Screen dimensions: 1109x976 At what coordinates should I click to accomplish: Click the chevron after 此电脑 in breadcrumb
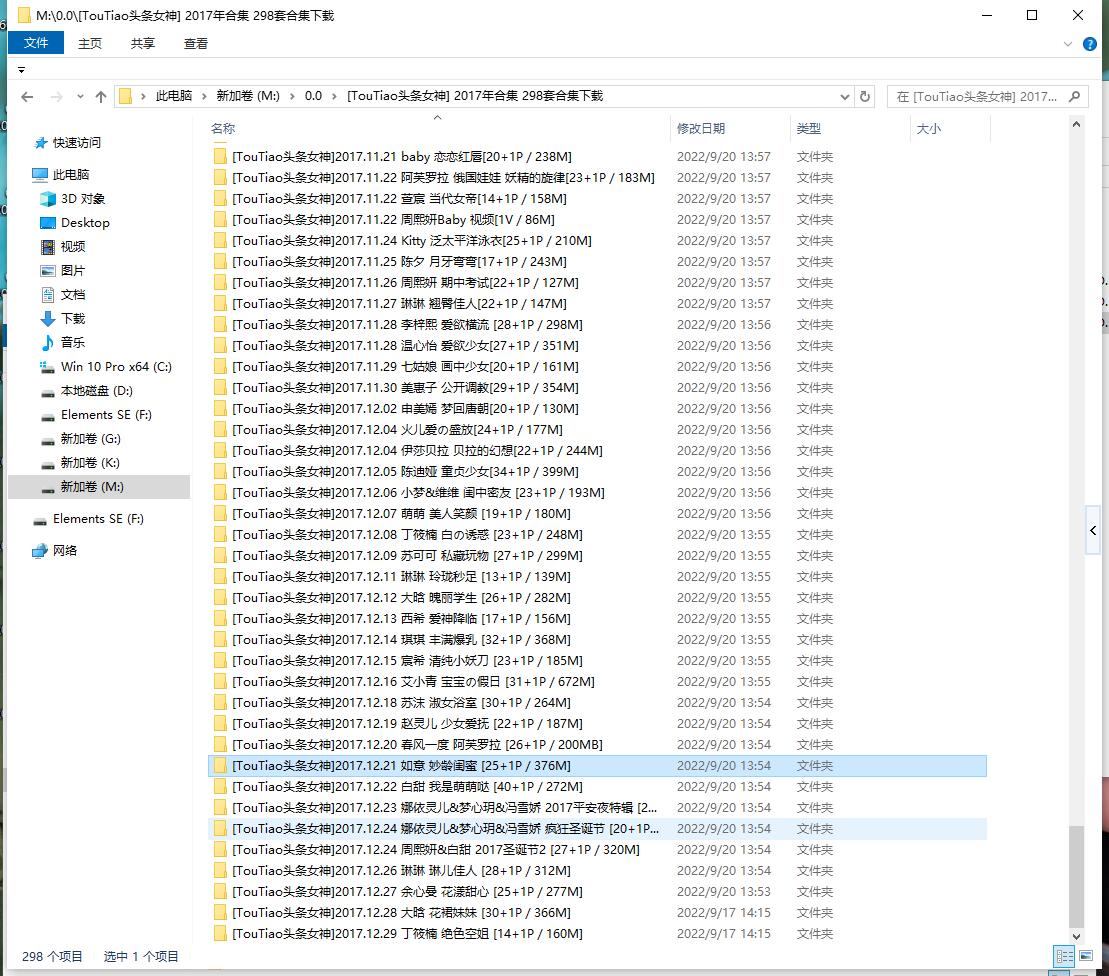coord(204,96)
